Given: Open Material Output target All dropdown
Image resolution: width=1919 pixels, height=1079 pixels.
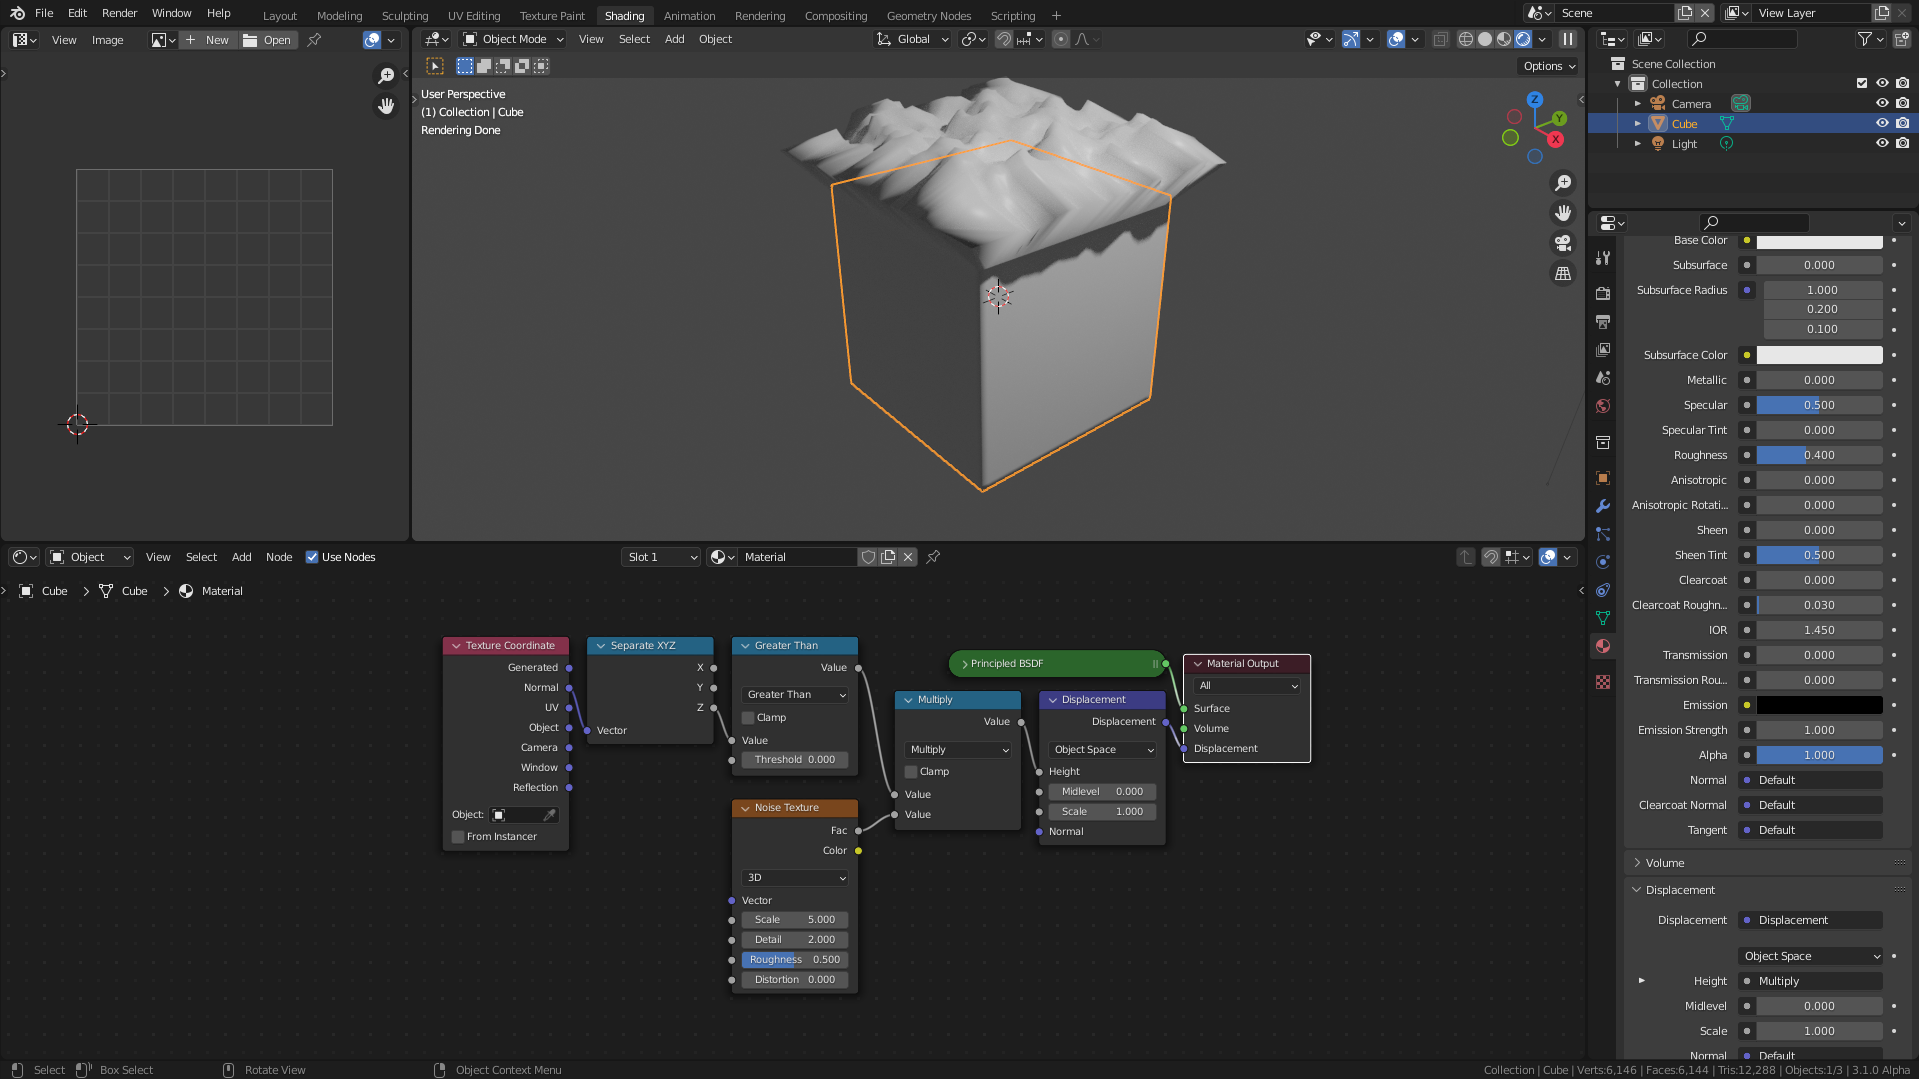Looking at the screenshot, I should (x=1248, y=686).
